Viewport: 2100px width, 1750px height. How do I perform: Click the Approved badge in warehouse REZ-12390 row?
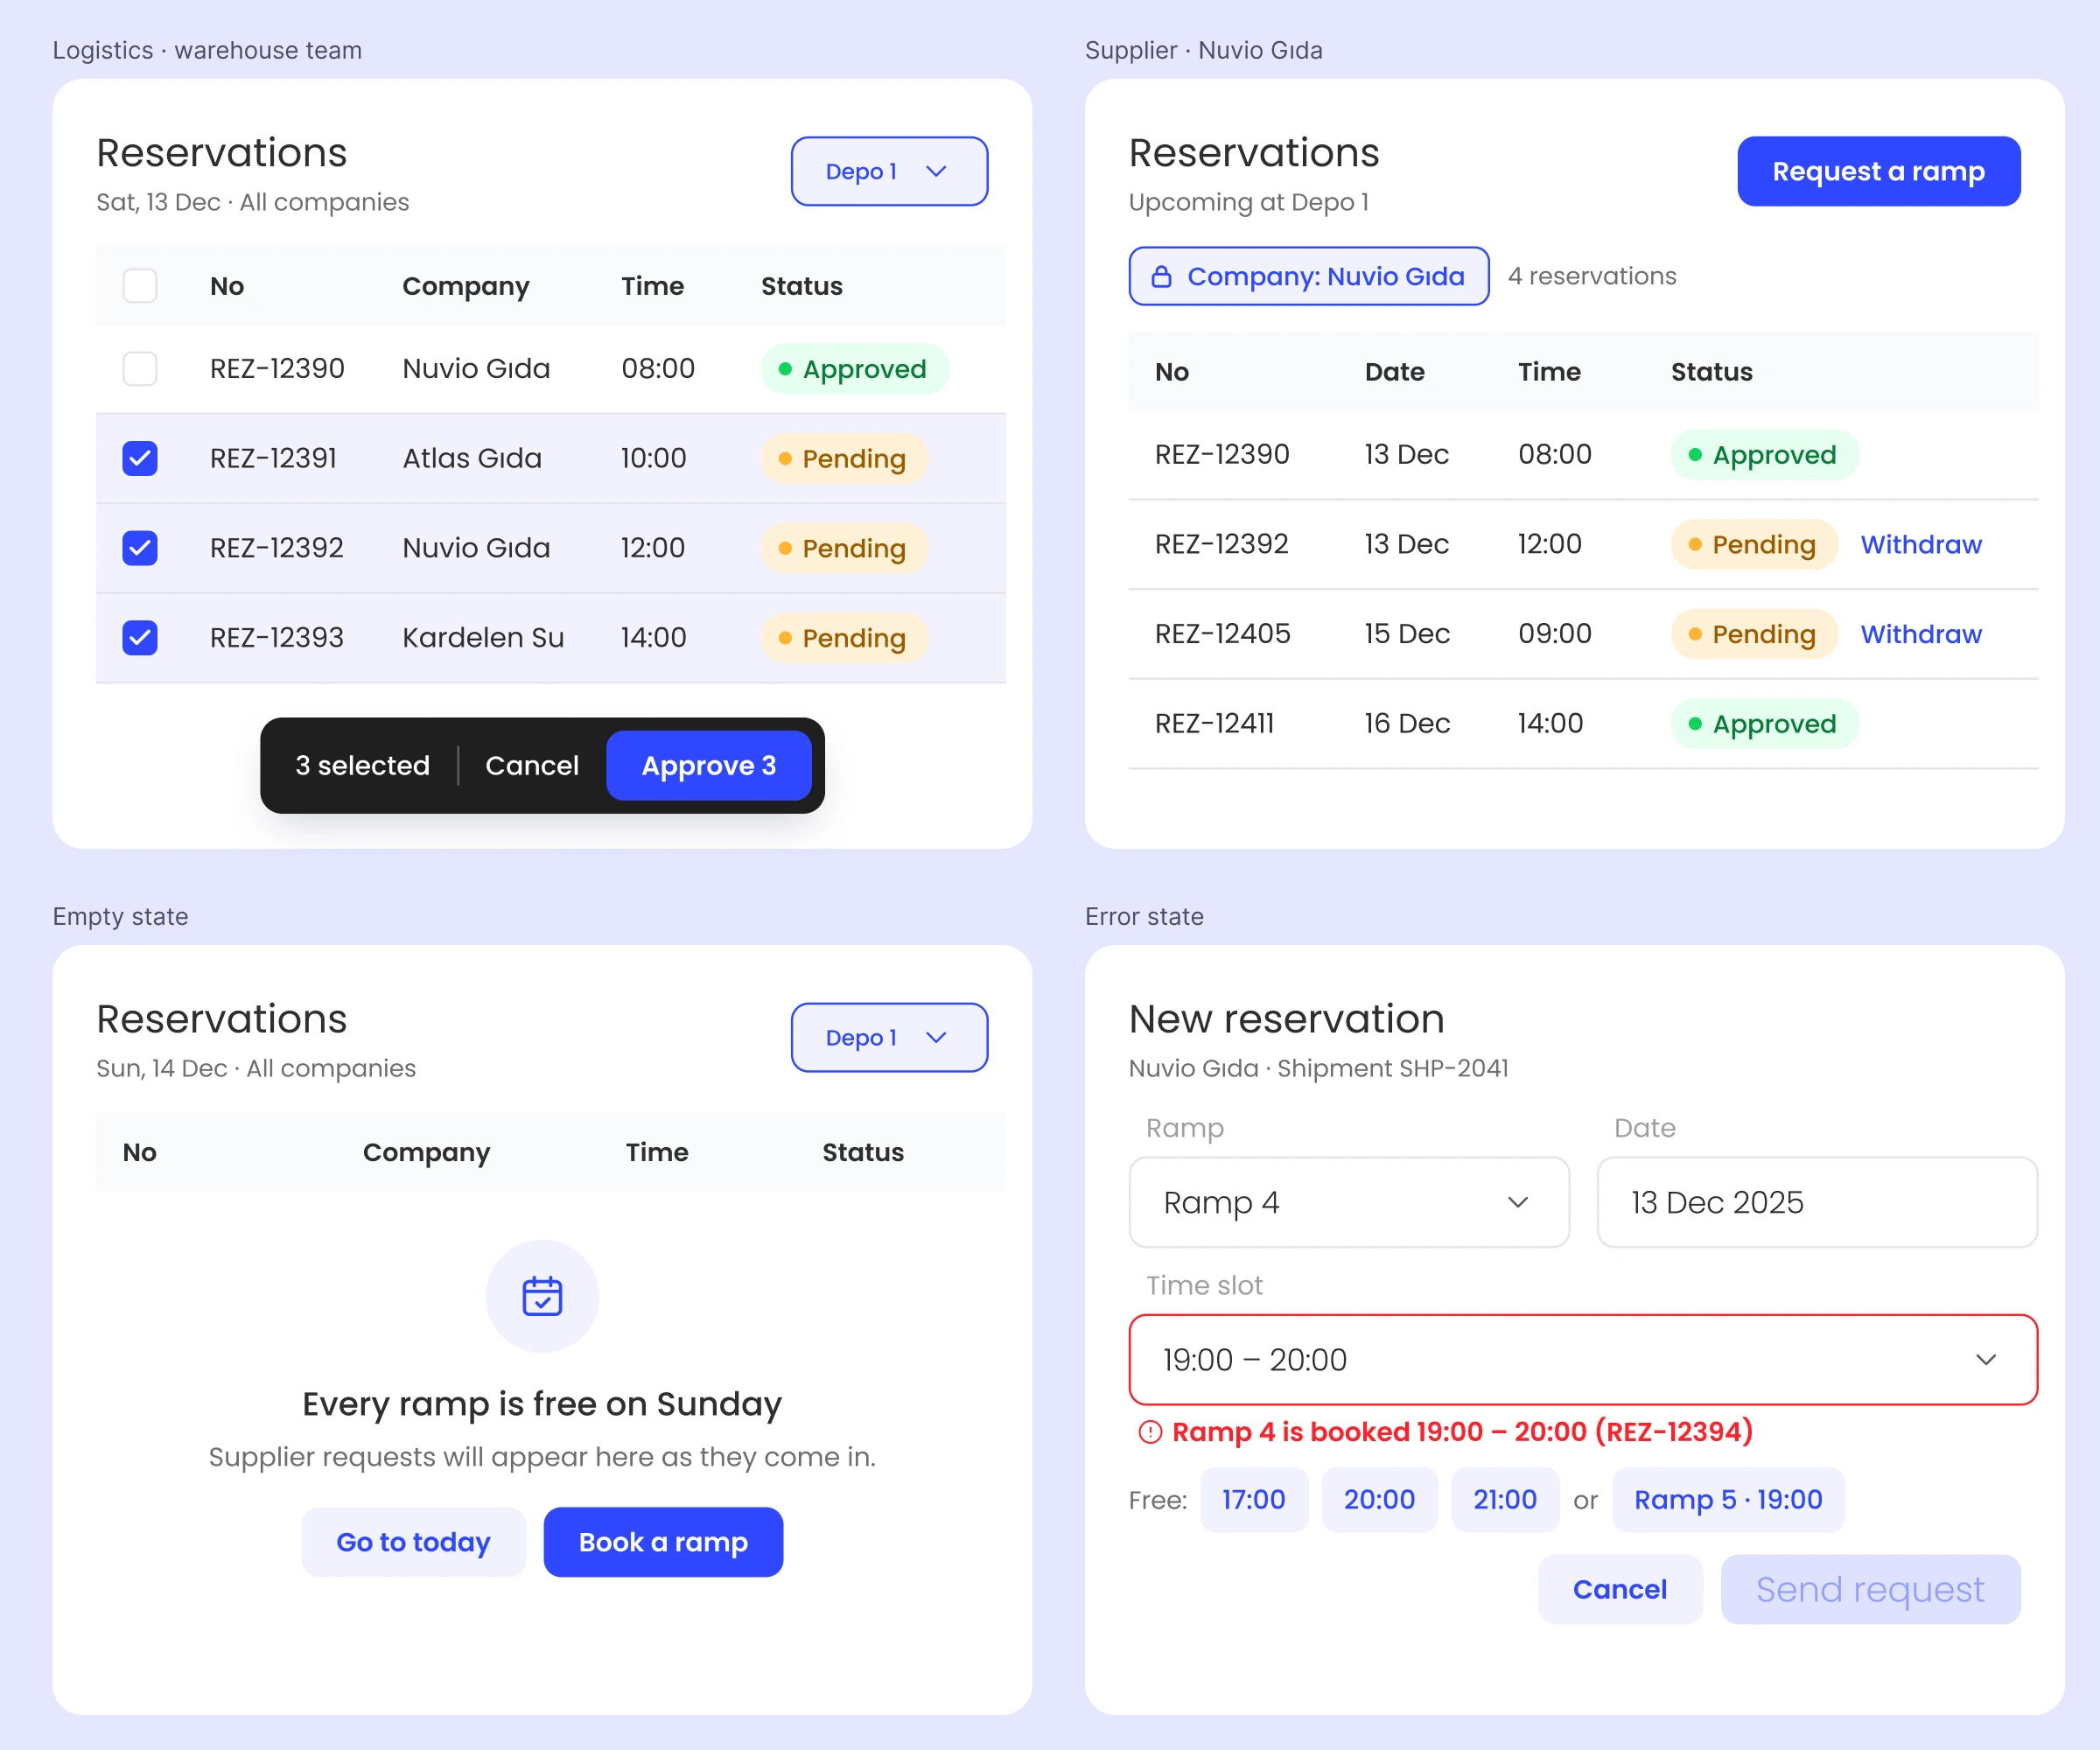click(855, 369)
